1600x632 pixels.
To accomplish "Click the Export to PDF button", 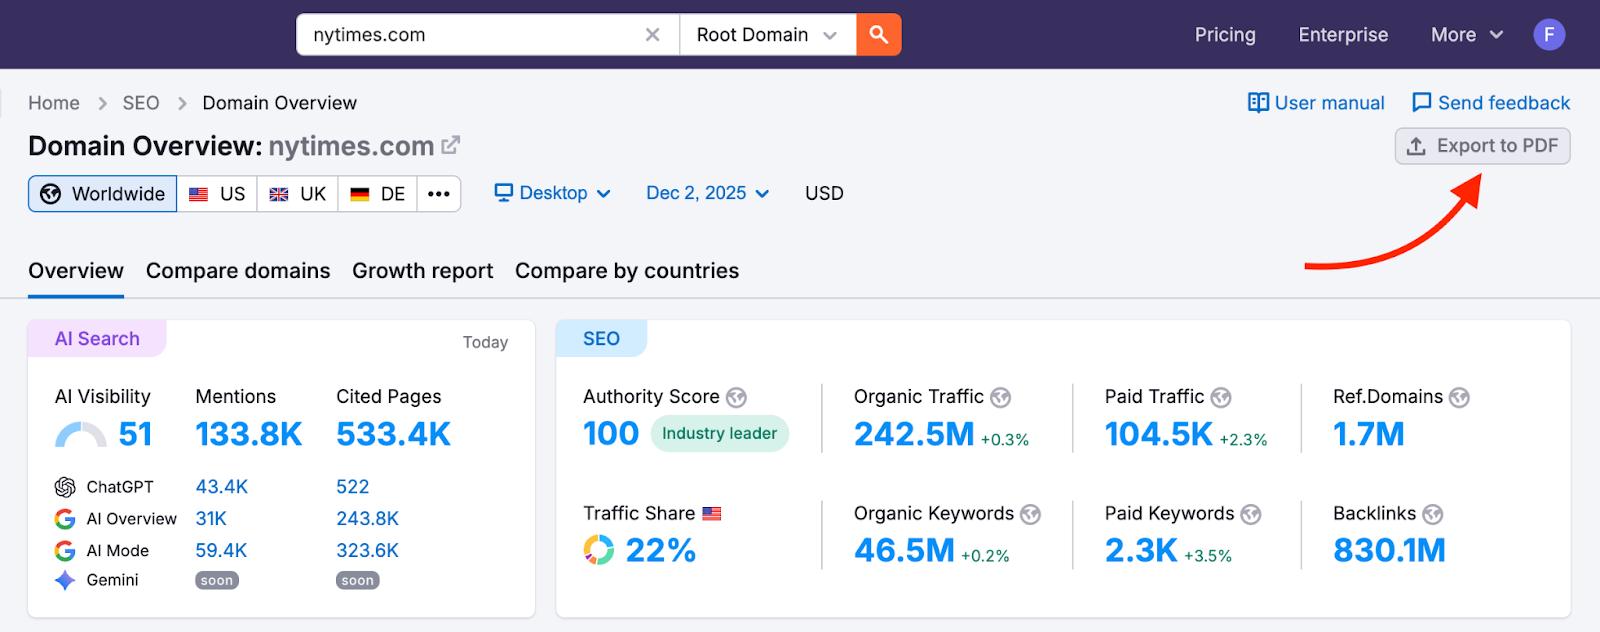I will point(1482,146).
